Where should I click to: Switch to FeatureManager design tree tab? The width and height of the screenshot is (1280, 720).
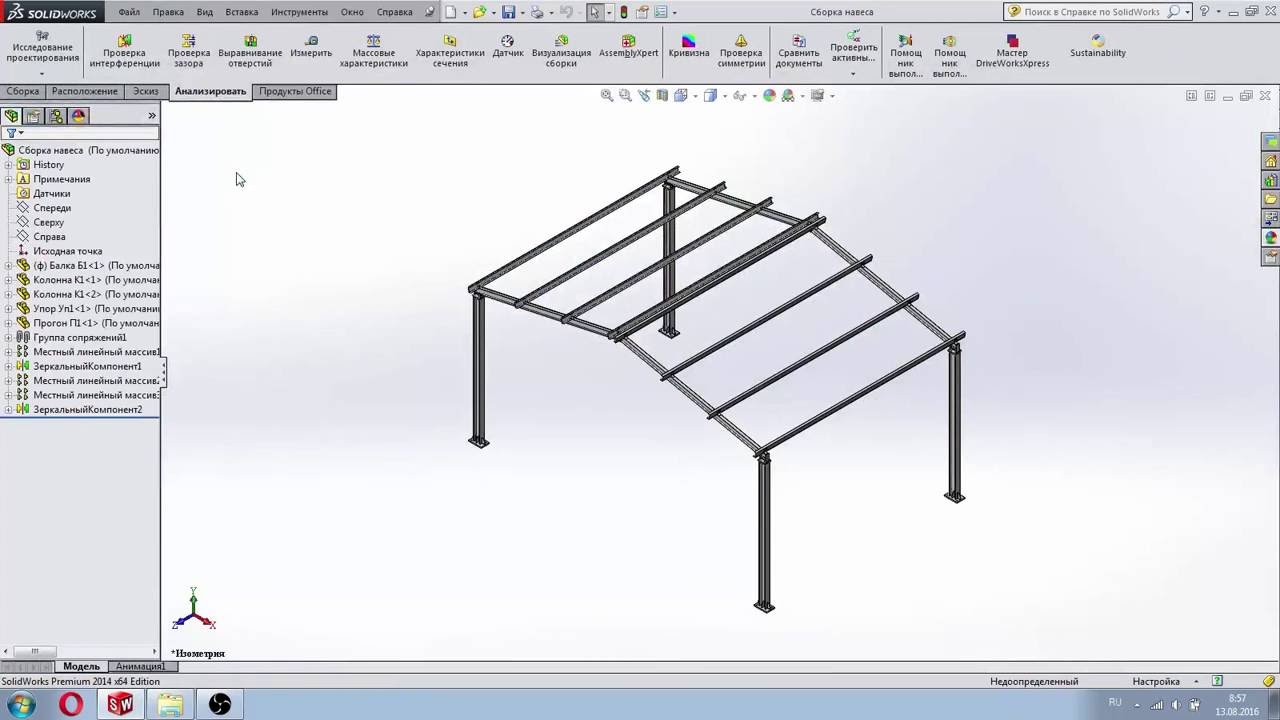point(12,116)
